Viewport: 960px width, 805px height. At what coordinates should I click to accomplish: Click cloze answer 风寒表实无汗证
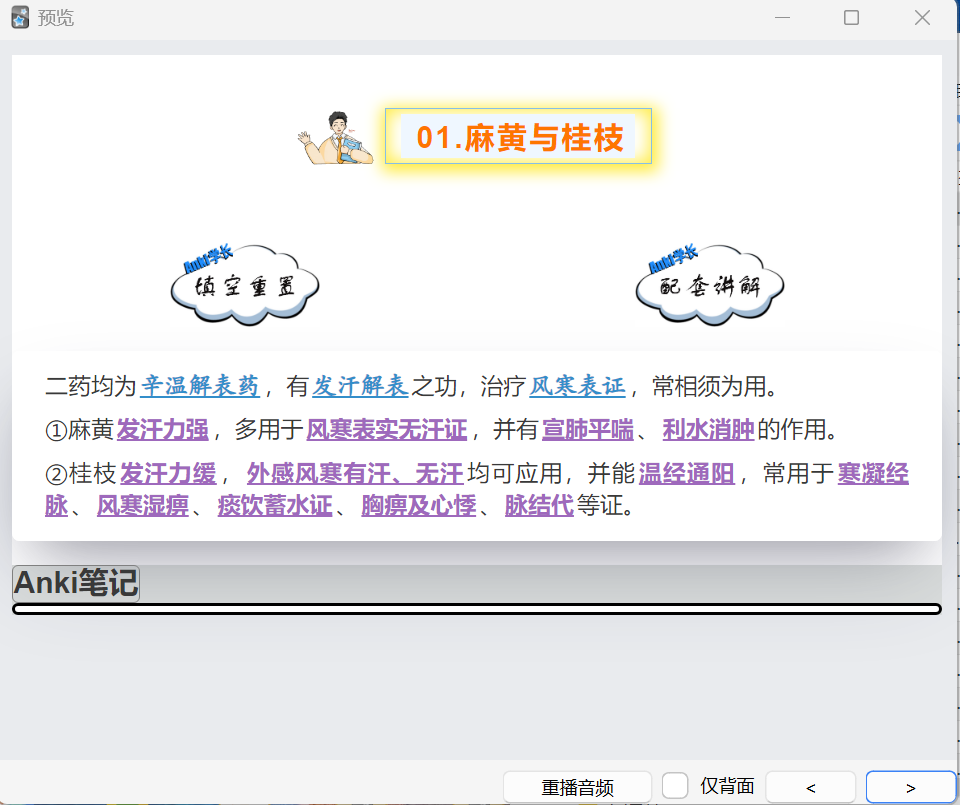387,430
